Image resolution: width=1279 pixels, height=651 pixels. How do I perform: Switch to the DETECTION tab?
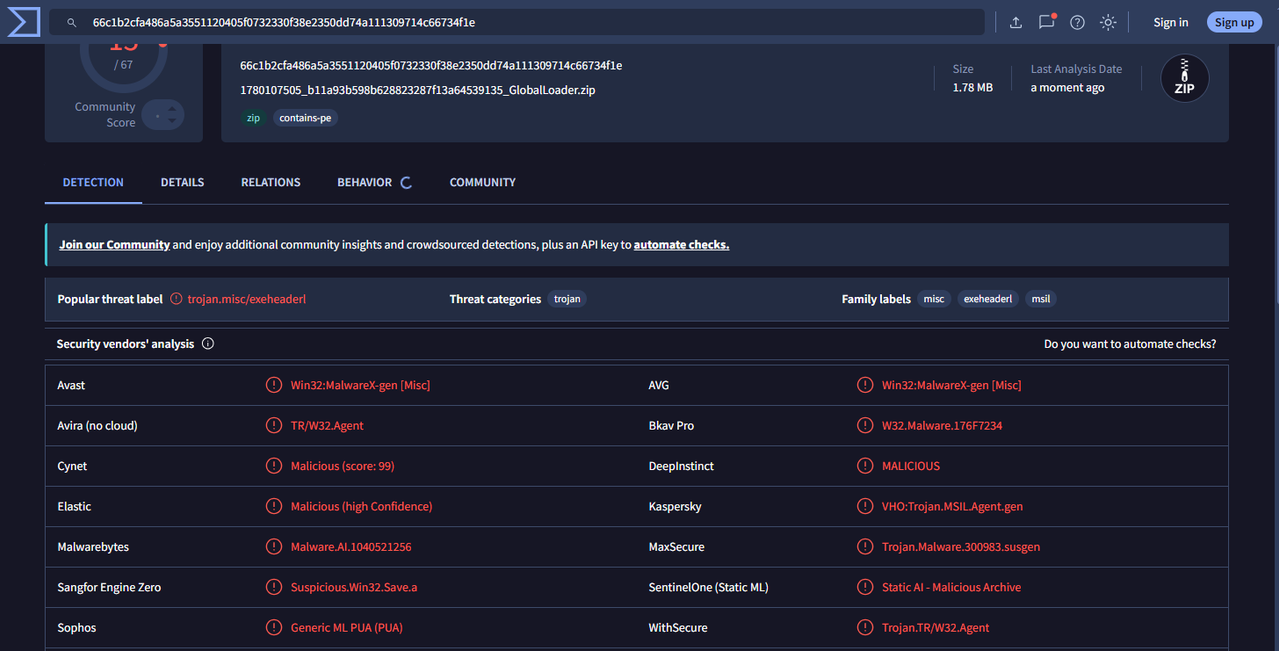pyautogui.click(x=93, y=182)
